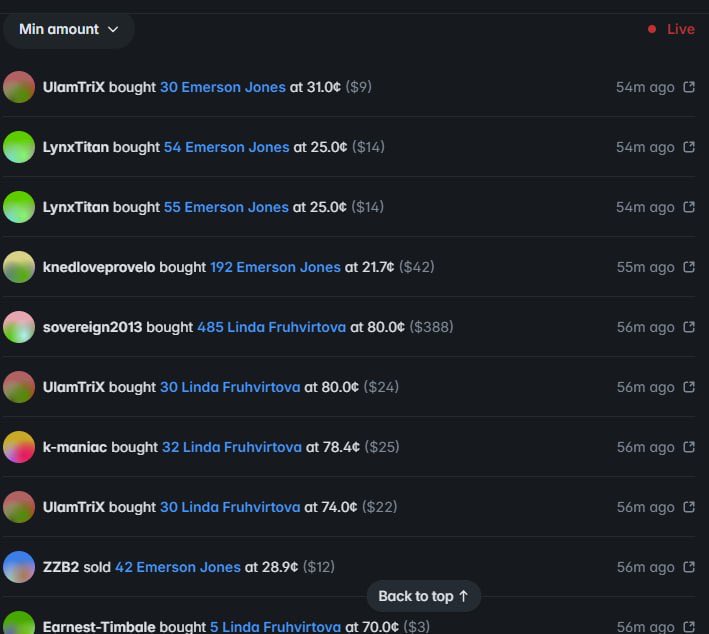709x634 pixels.
Task: Open the 485 Linda Fruhvirtova market link
Action: point(271,327)
